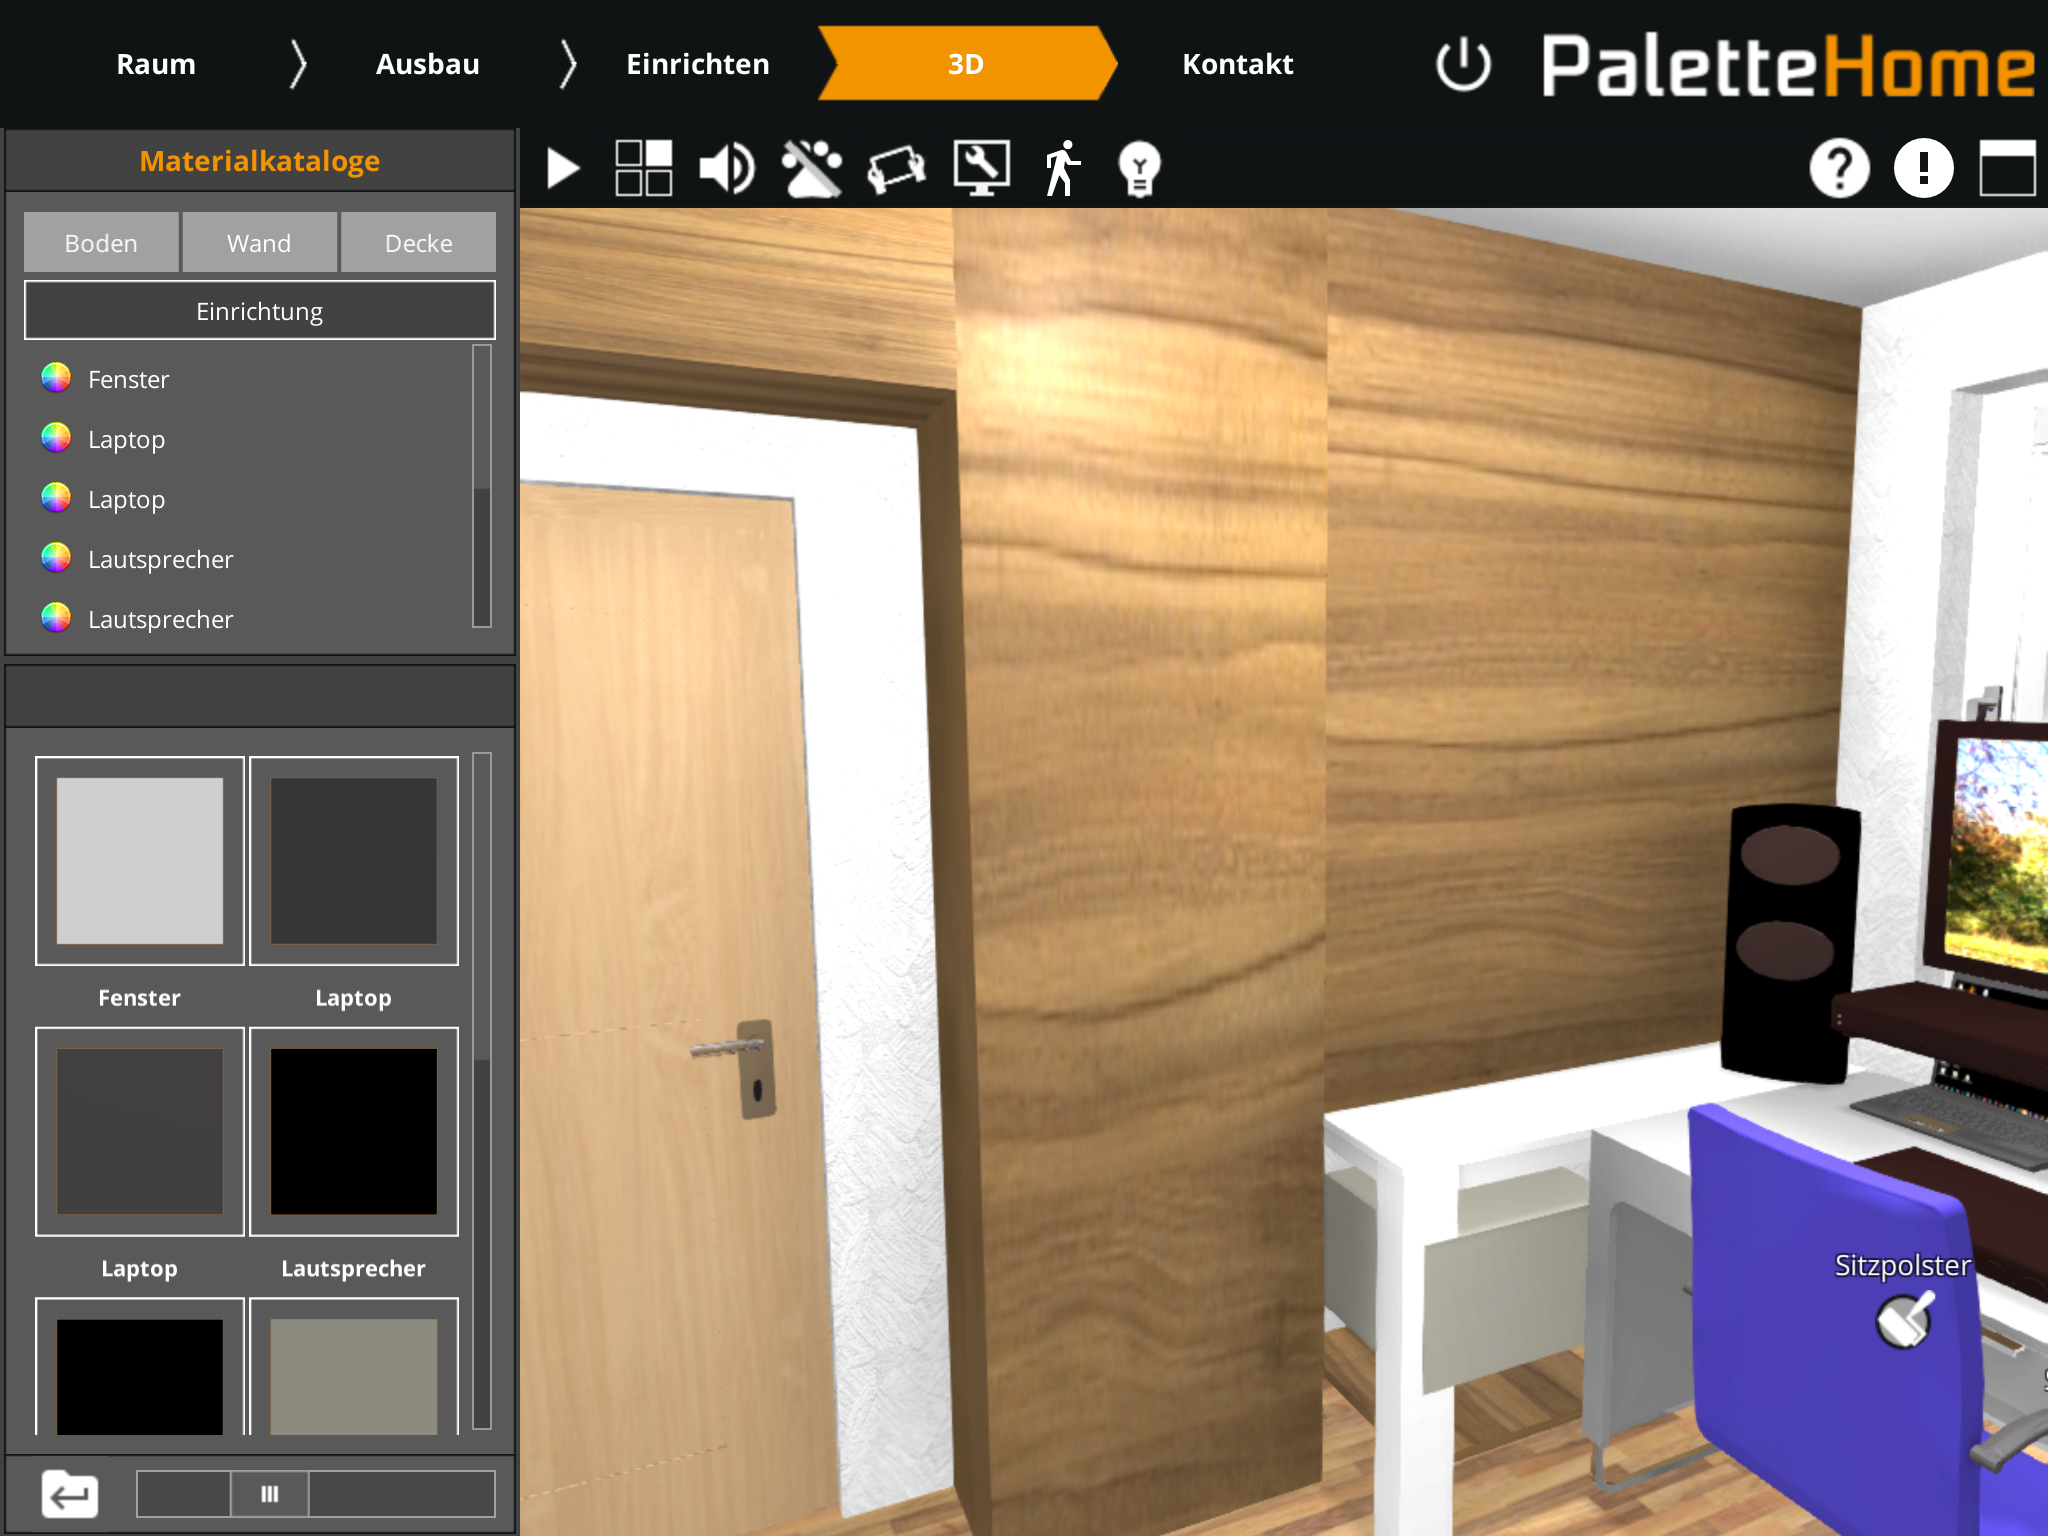Click the paint palette materials icon
This screenshot has height=1536, width=2048.
[811, 168]
